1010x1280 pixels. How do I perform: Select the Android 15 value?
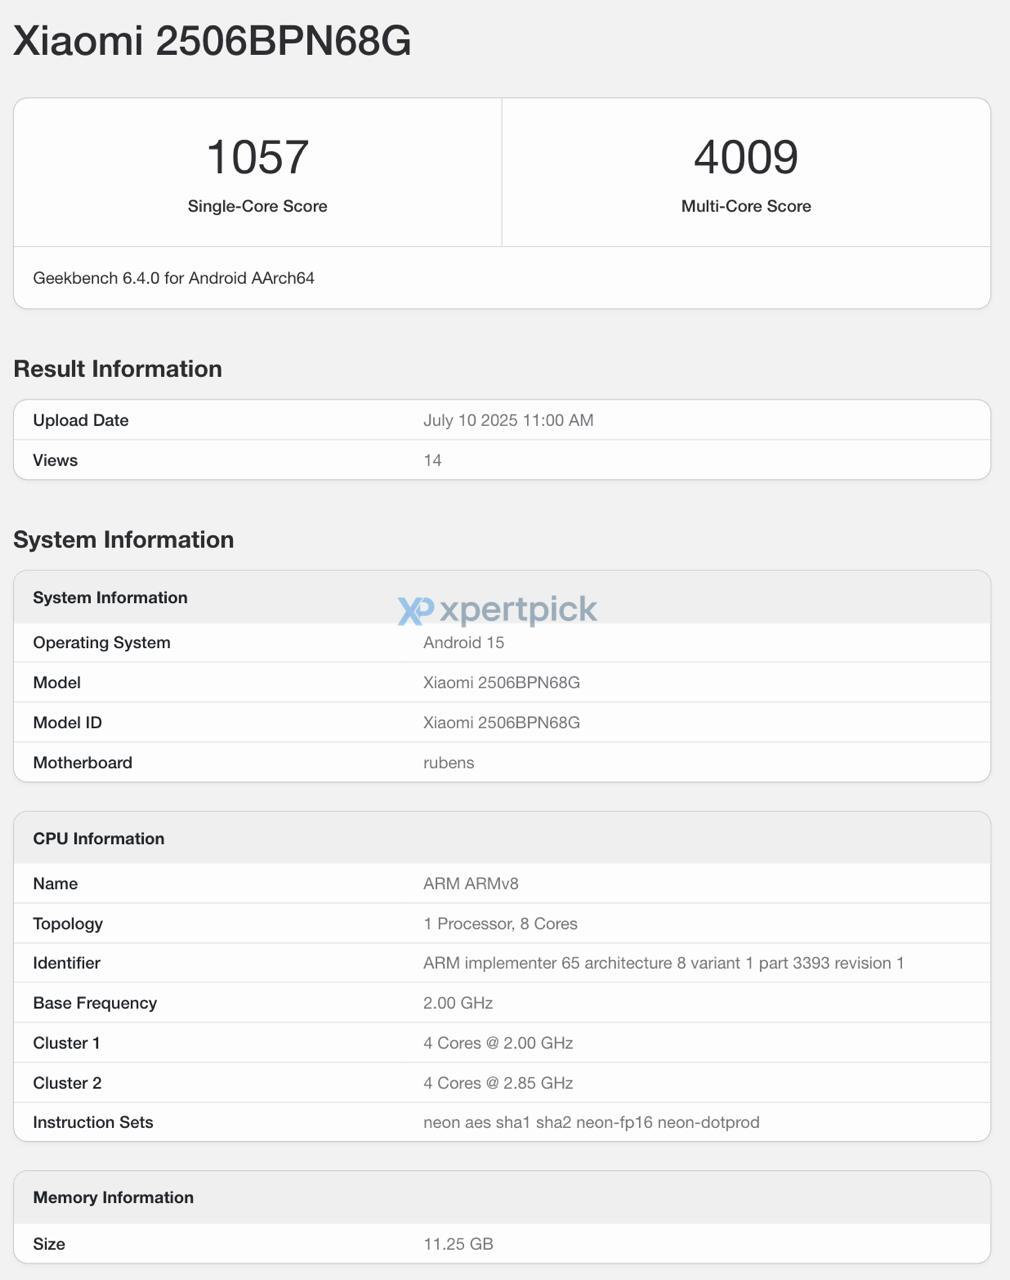click(x=463, y=642)
